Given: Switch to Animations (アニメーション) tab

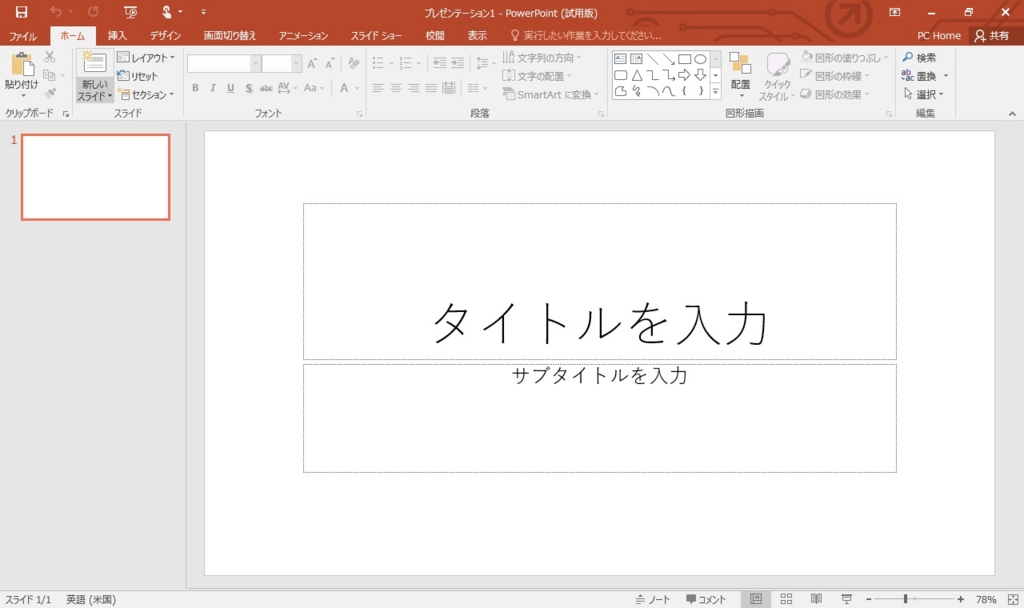Looking at the screenshot, I should coord(303,36).
